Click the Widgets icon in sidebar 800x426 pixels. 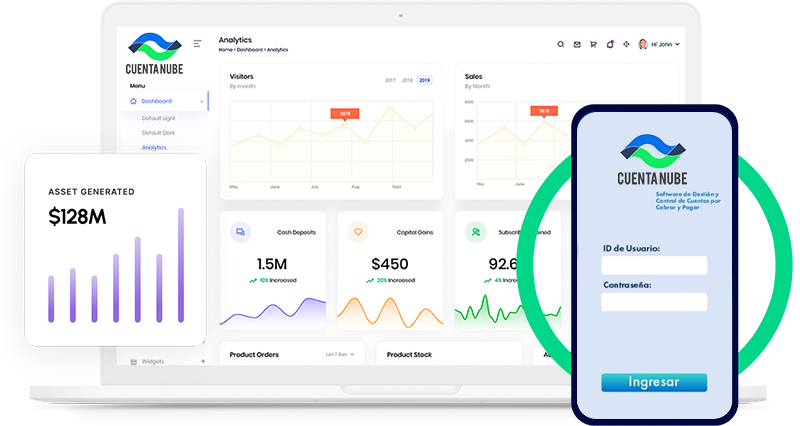click(x=134, y=362)
